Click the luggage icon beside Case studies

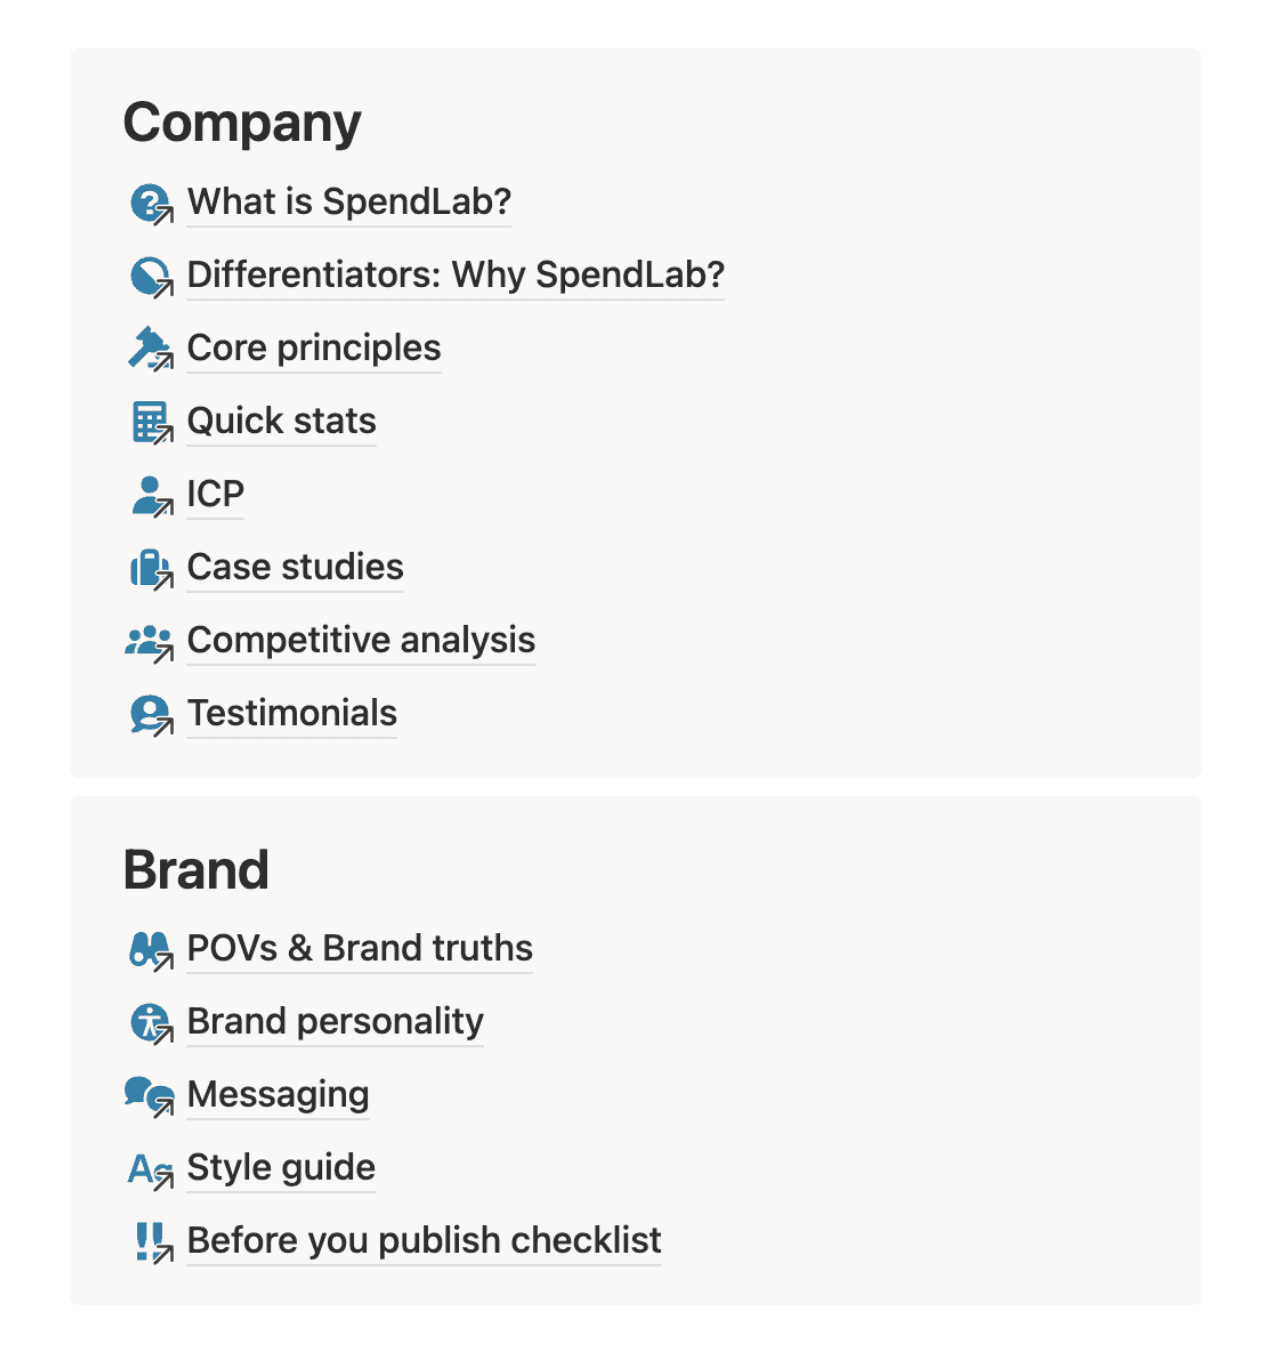click(150, 568)
